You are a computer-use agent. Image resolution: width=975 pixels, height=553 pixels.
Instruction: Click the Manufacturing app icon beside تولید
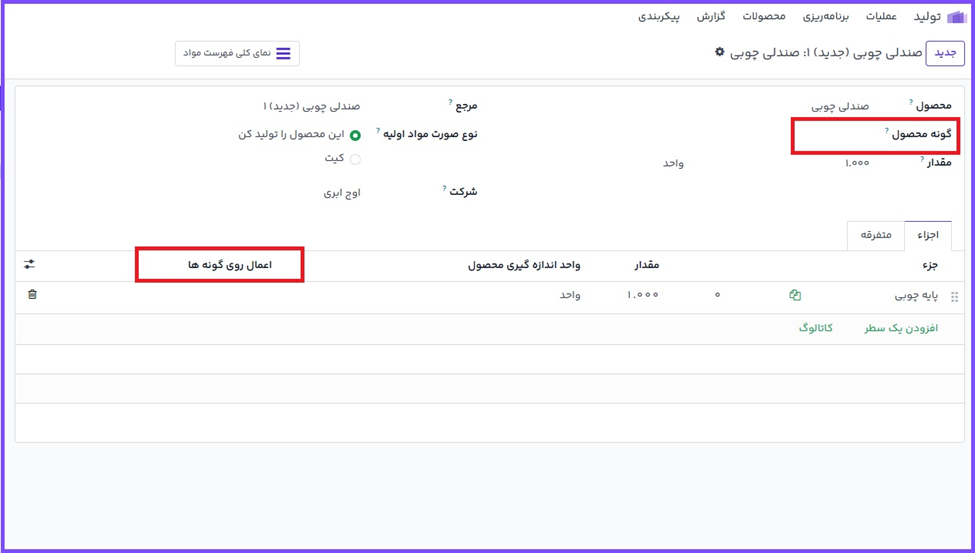tap(956, 16)
